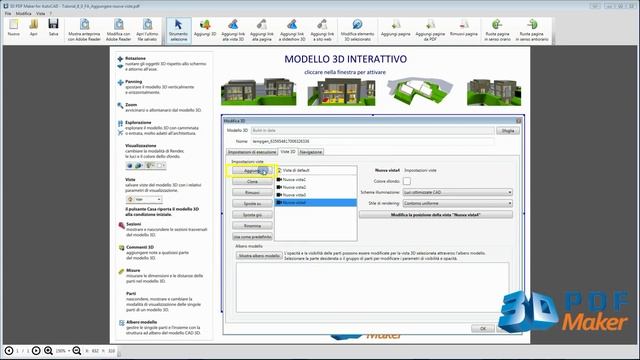This screenshot has width=640, height=360.
Task: Open the Vista menu
Action: (40, 13)
